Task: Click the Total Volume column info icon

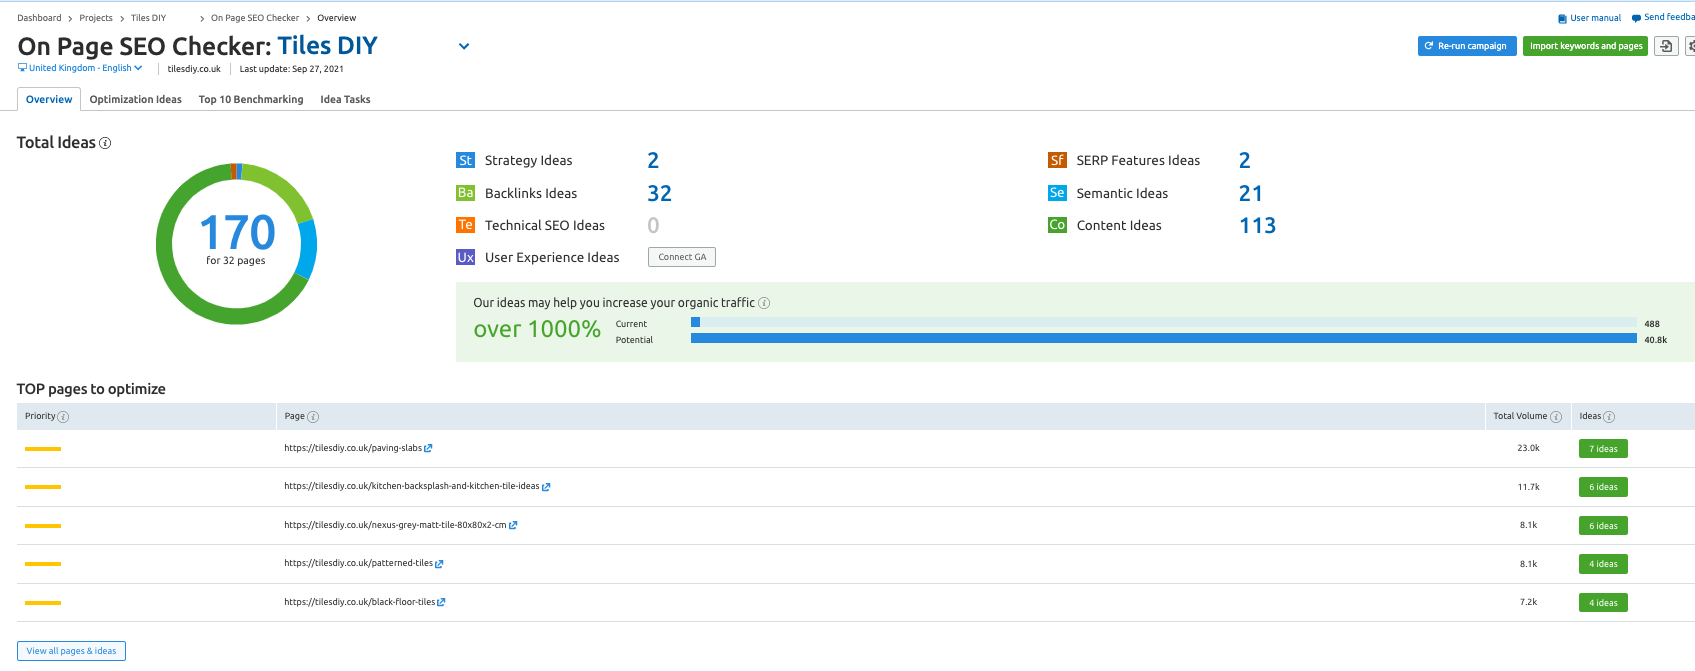Action: (1555, 417)
